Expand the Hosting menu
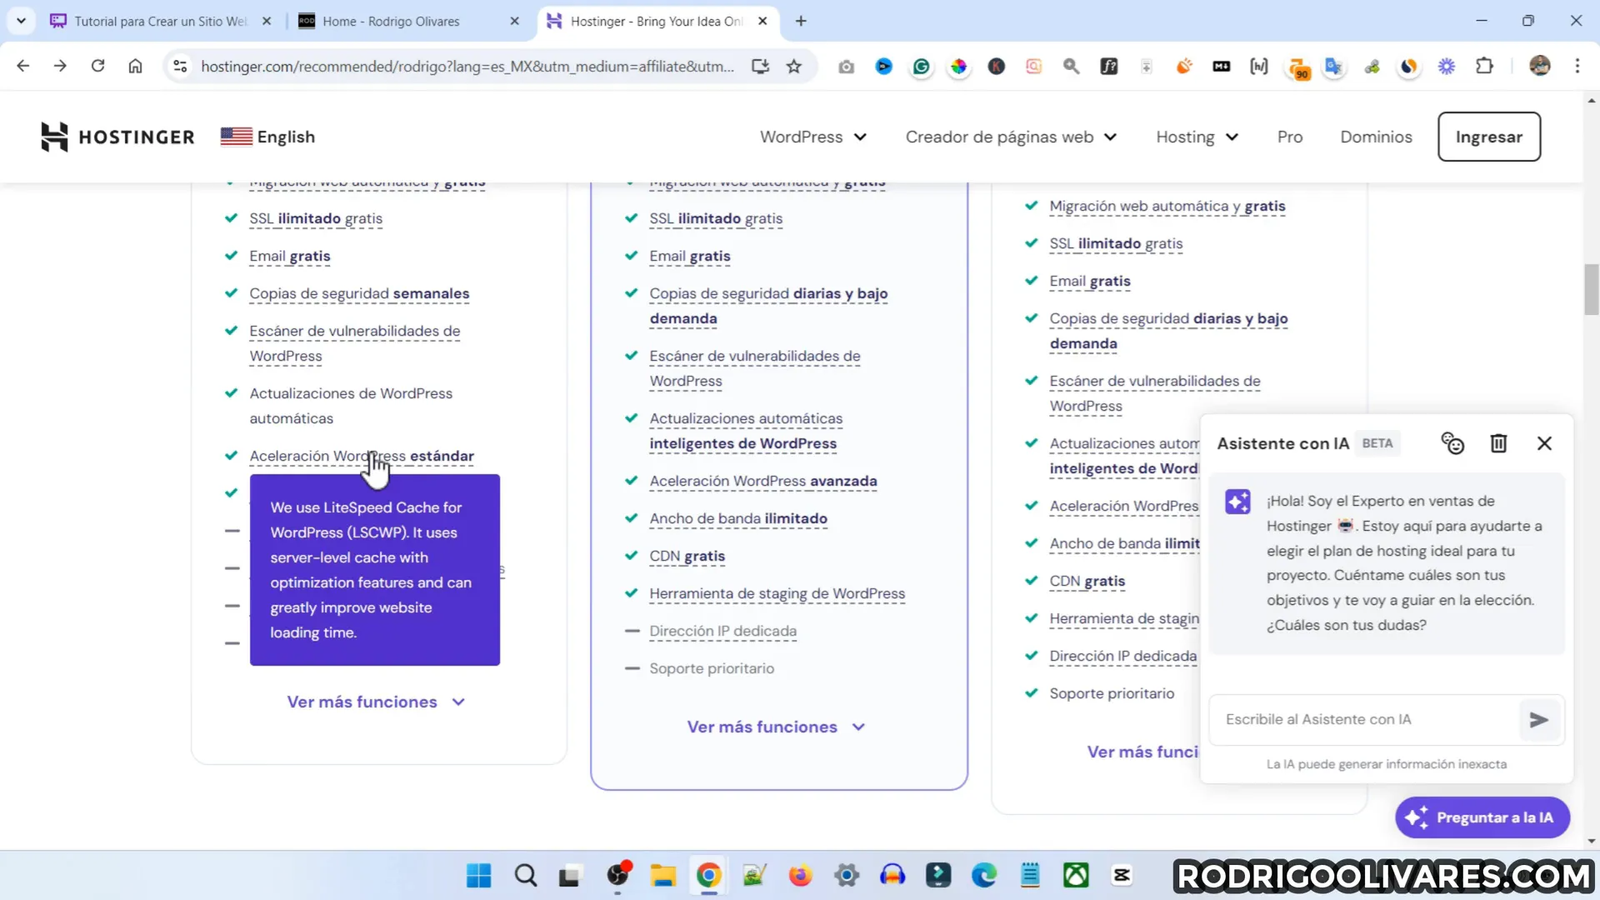1600x900 pixels. 1196,137
